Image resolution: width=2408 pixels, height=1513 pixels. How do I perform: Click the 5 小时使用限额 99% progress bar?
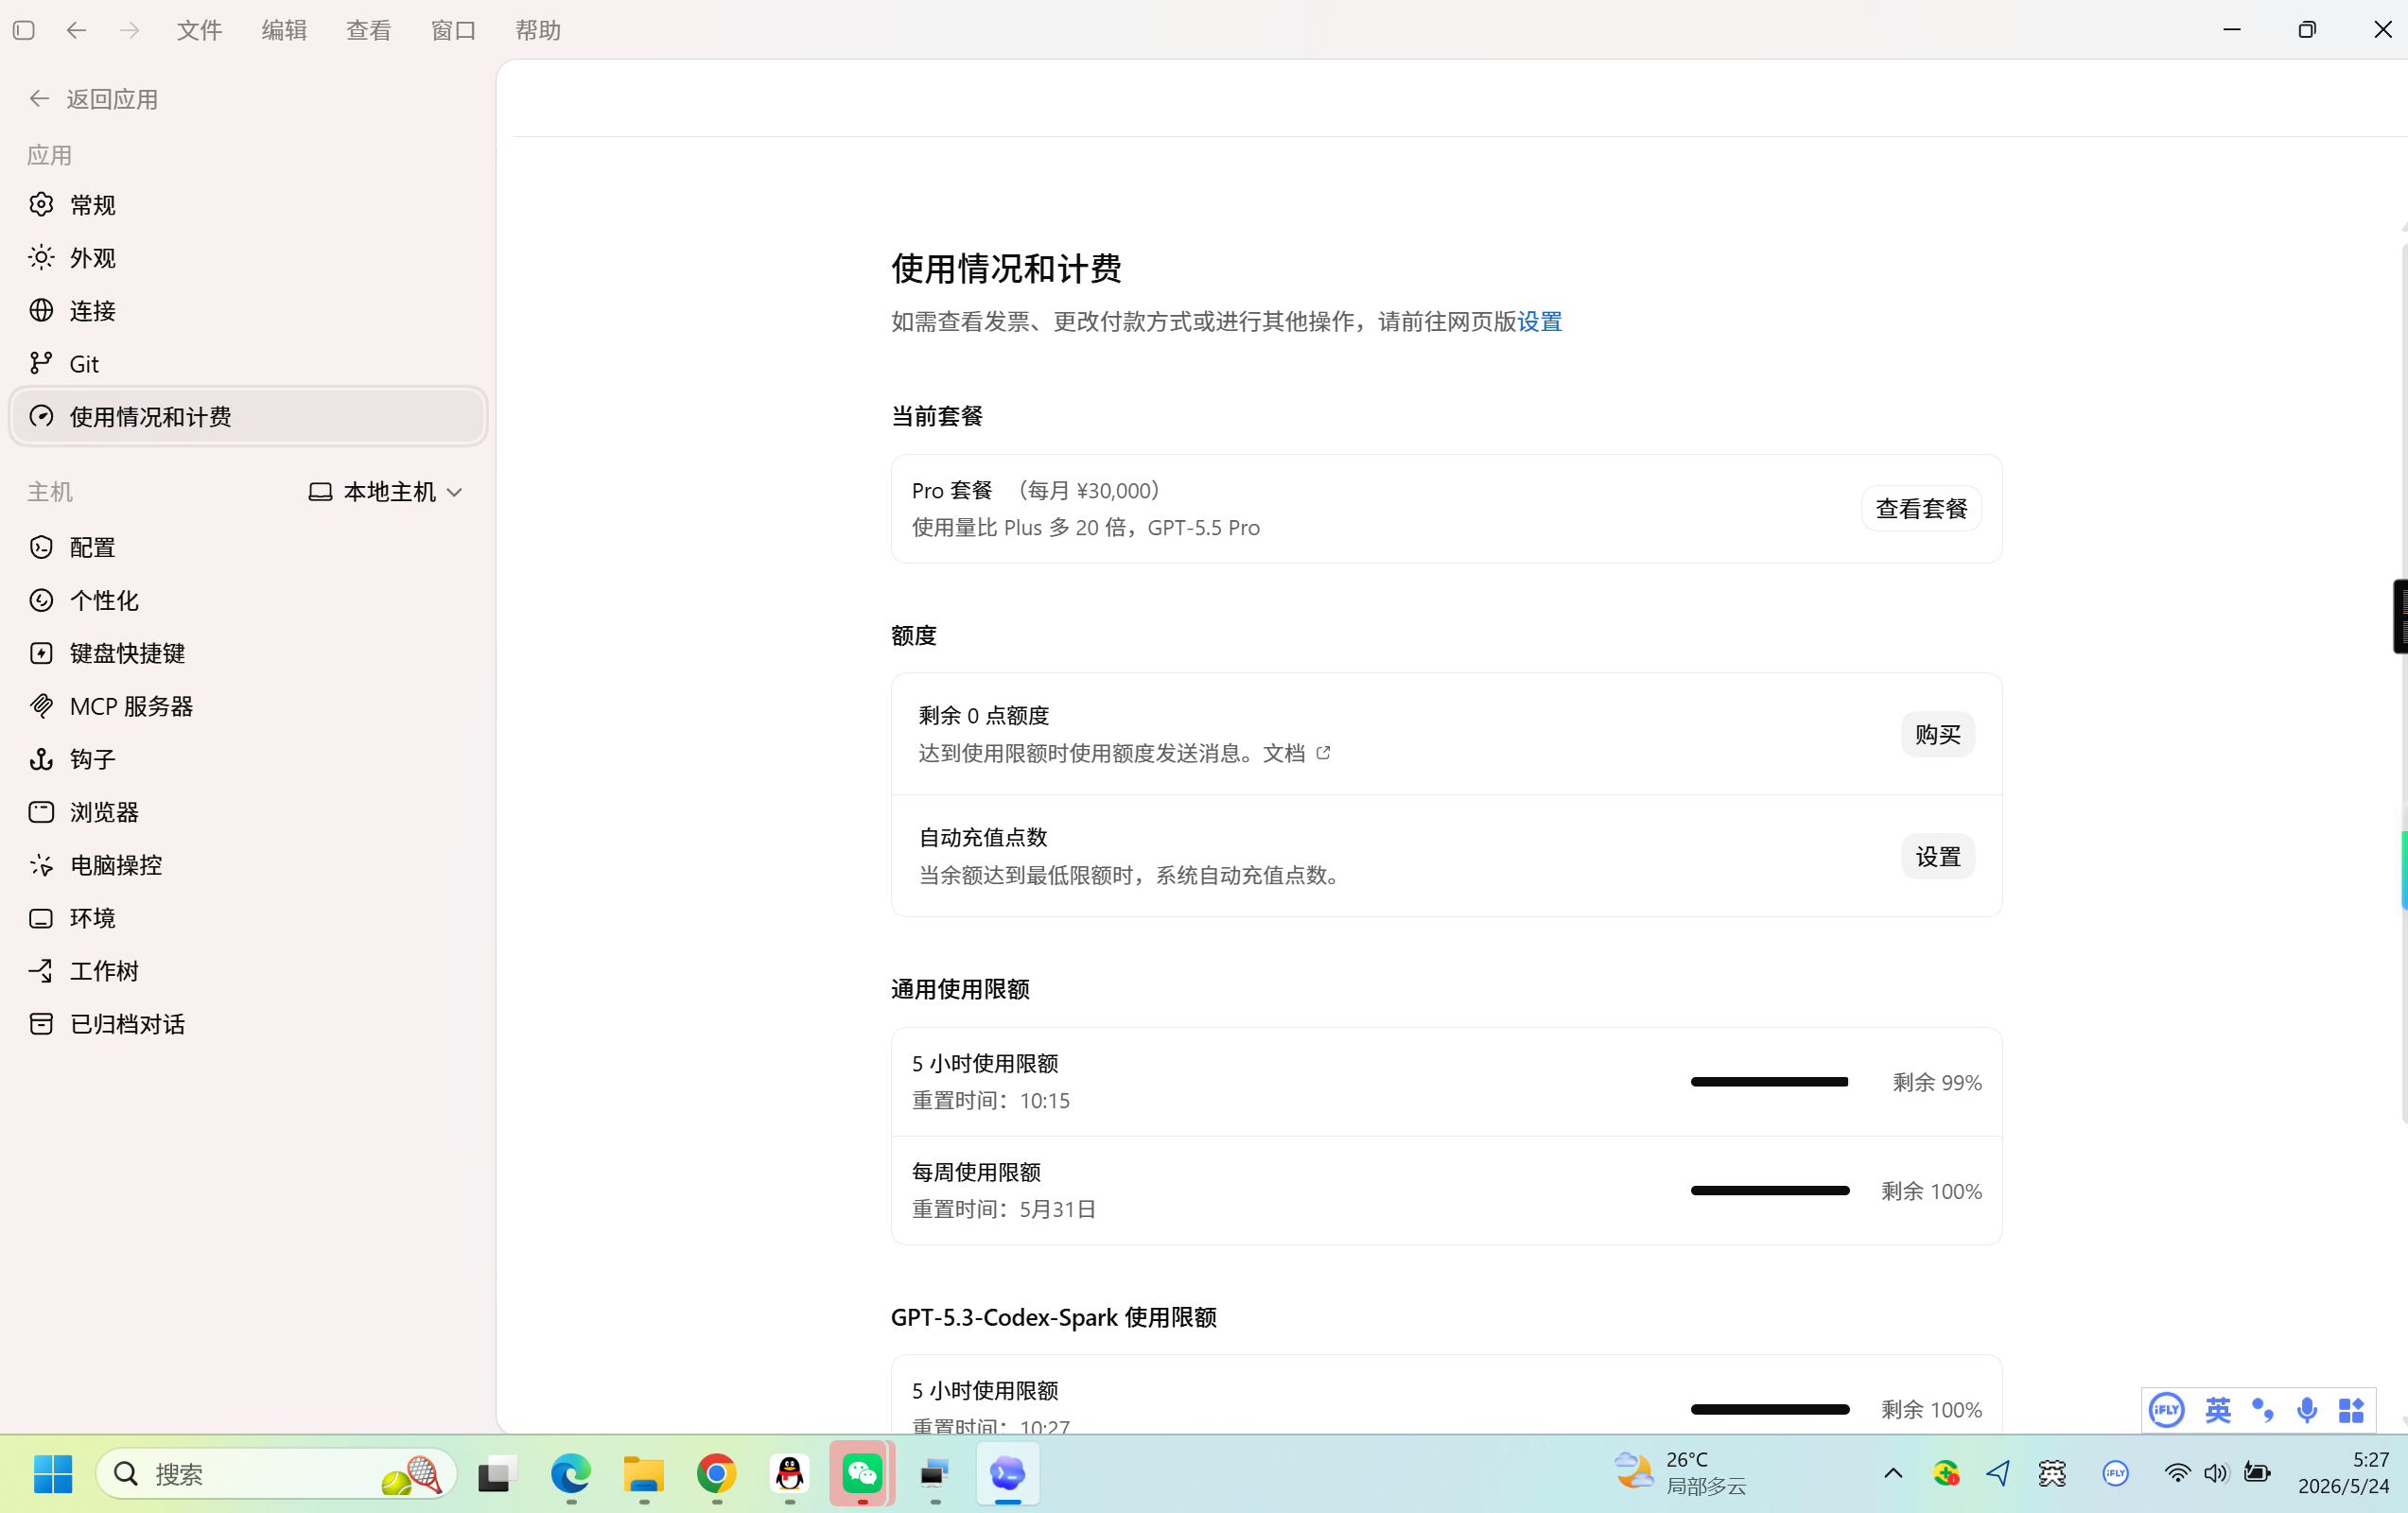1769,1083
